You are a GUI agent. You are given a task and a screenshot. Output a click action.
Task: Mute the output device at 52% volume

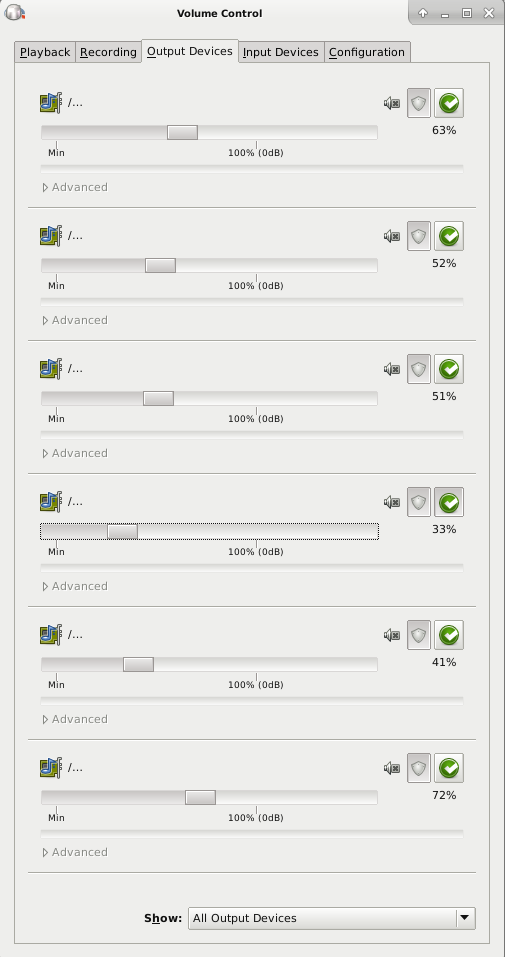tap(392, 236)
